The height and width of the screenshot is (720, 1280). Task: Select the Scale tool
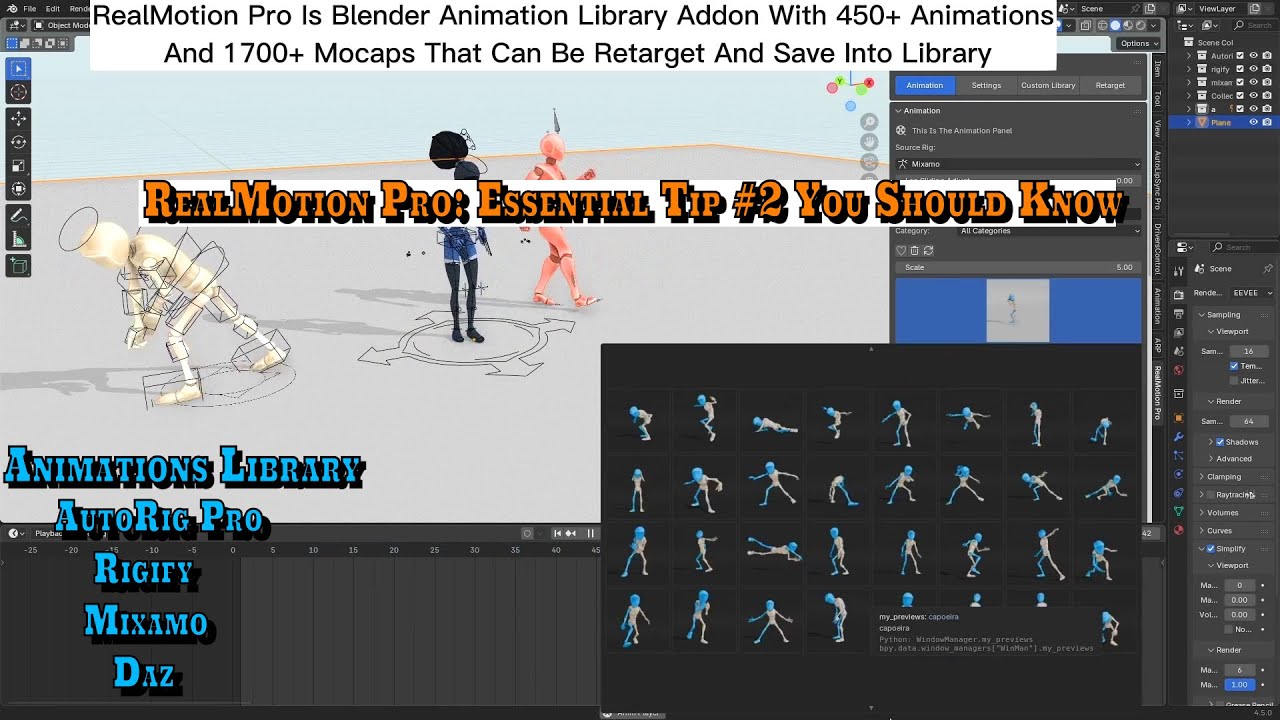(x=19, y=165)
